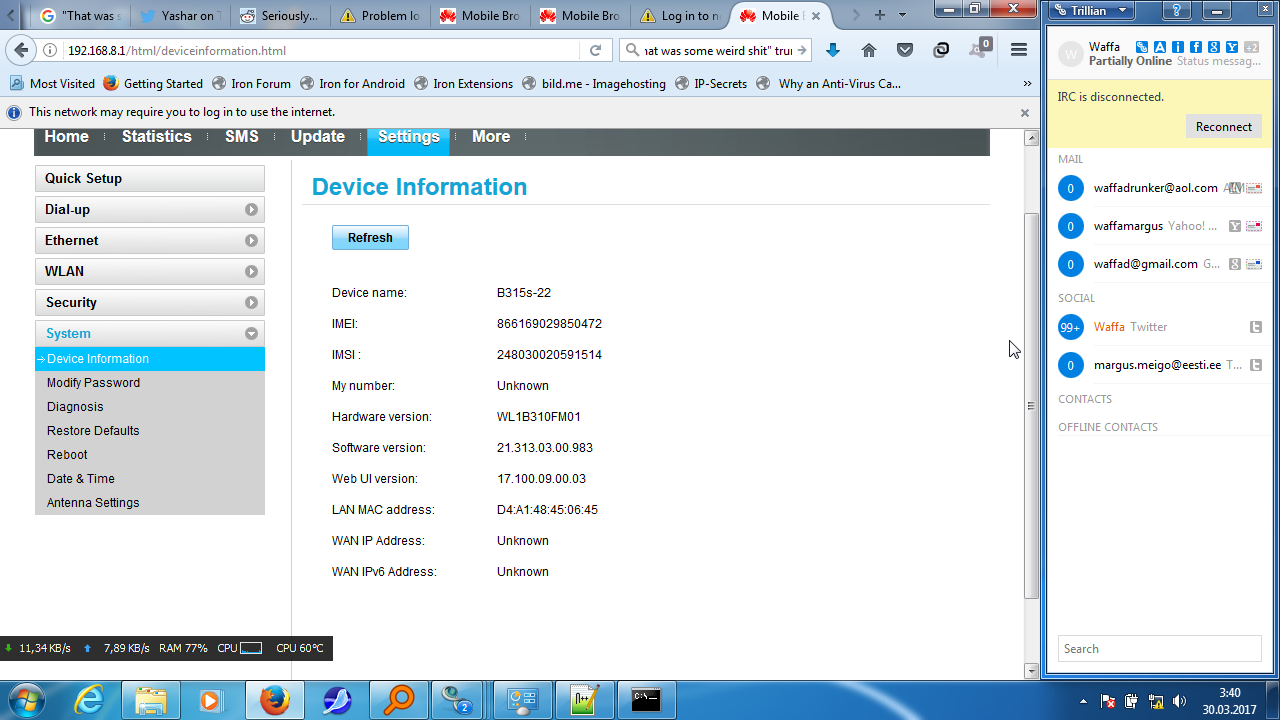This screenshot has width=1280, height=720.
Task: Open the Windows Start menu
Action: click(x=25, y=700)
